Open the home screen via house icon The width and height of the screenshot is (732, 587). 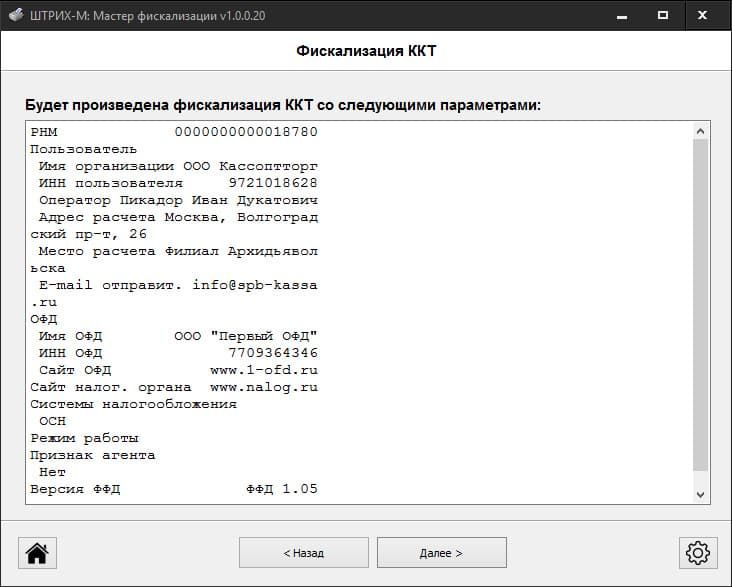click(37, 553)
